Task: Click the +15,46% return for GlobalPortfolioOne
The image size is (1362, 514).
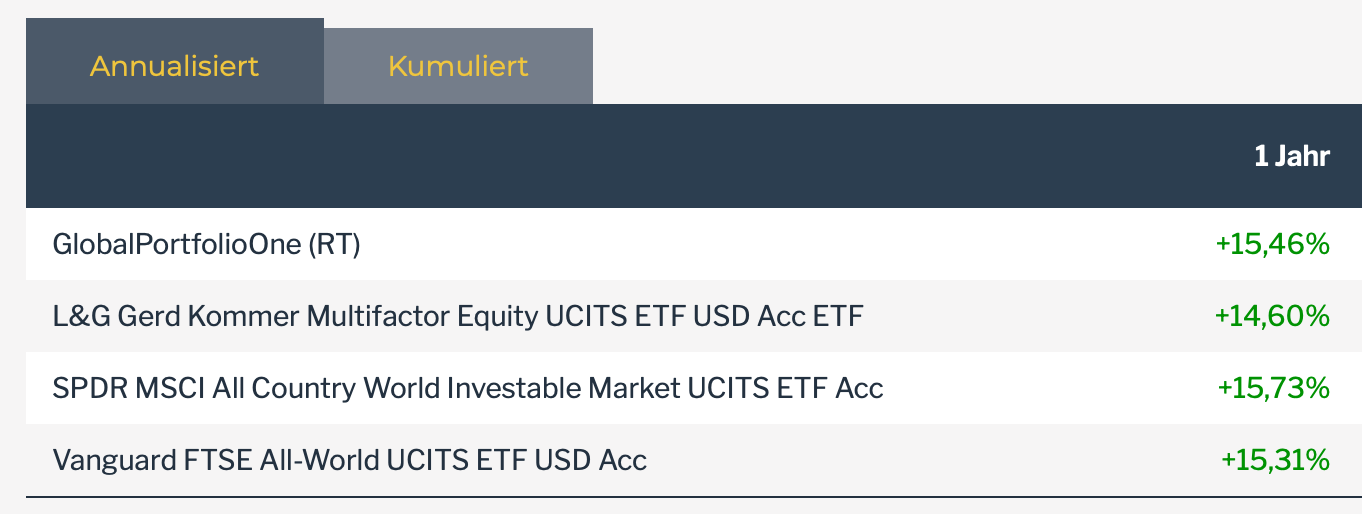Action: [1273, 244]
